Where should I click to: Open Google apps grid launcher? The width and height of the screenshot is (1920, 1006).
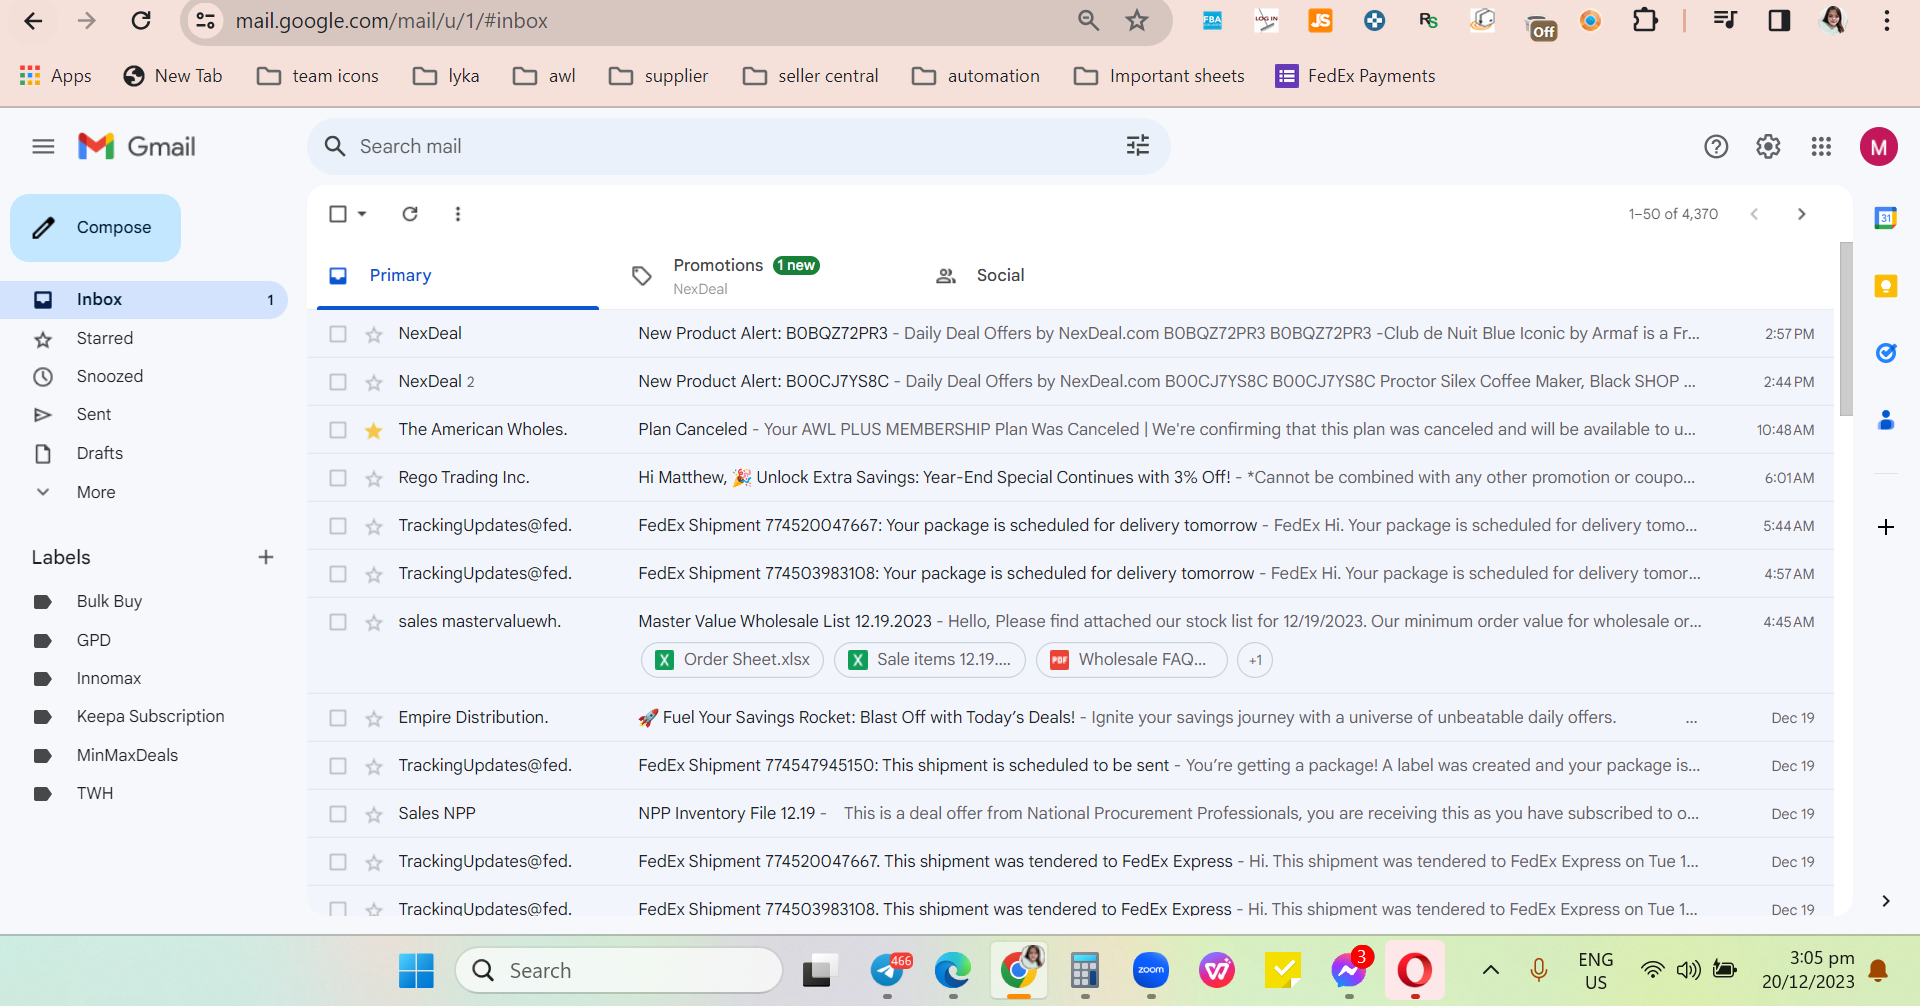pos(1821,147)
